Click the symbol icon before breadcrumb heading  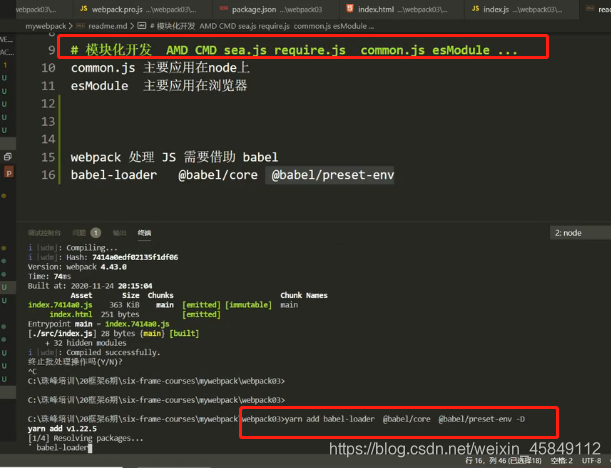tap(142, 26)
